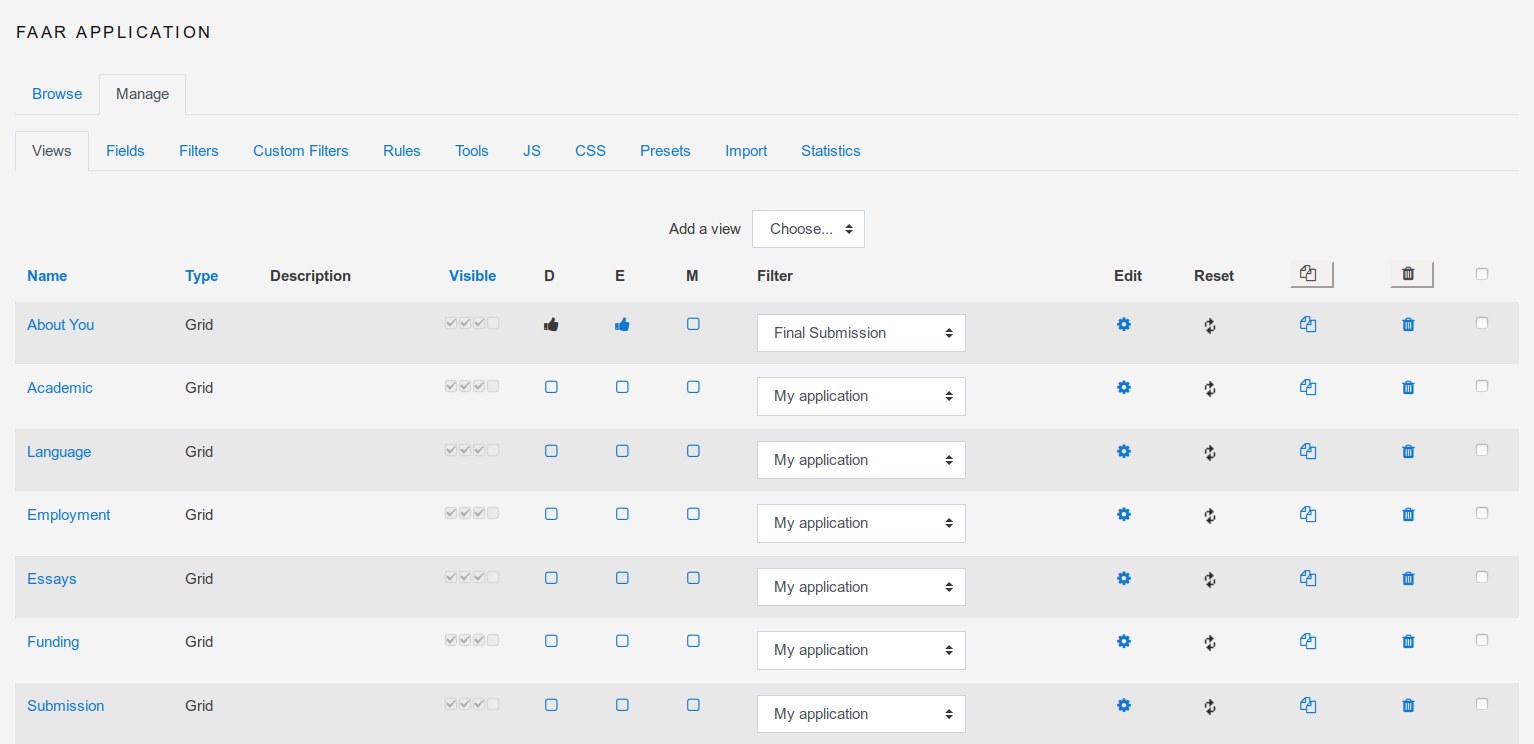Click header bulk duplicate button
Image resolution: width=1534 pixels, height=744 pixels.
click(1312, 274)
